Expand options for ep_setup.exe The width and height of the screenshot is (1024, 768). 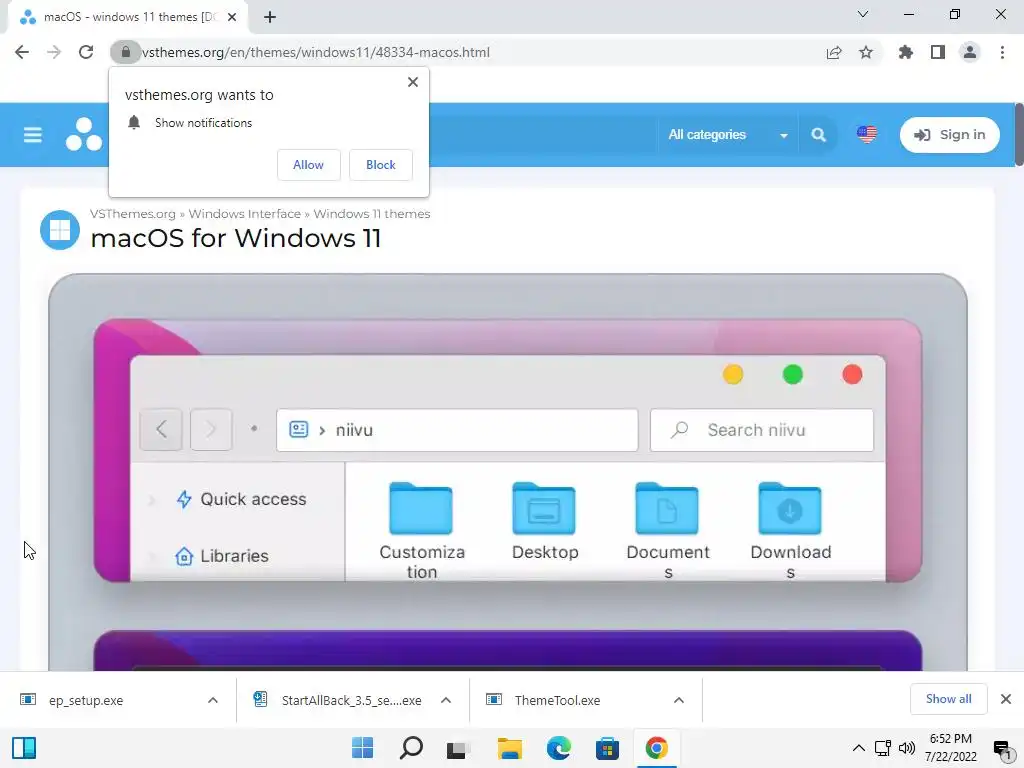click(213, 700)
